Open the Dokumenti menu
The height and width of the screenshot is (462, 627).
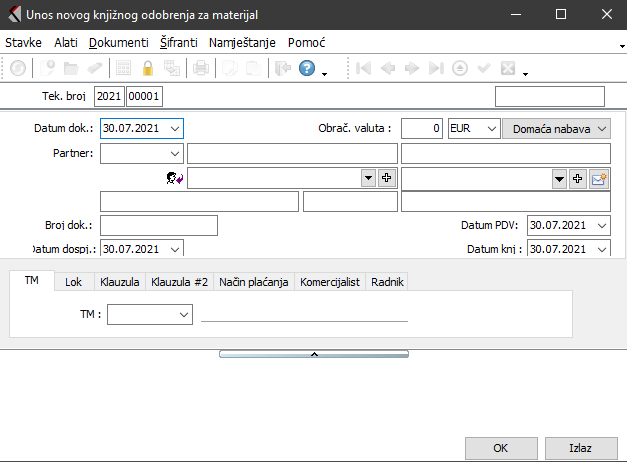point(118,43)
